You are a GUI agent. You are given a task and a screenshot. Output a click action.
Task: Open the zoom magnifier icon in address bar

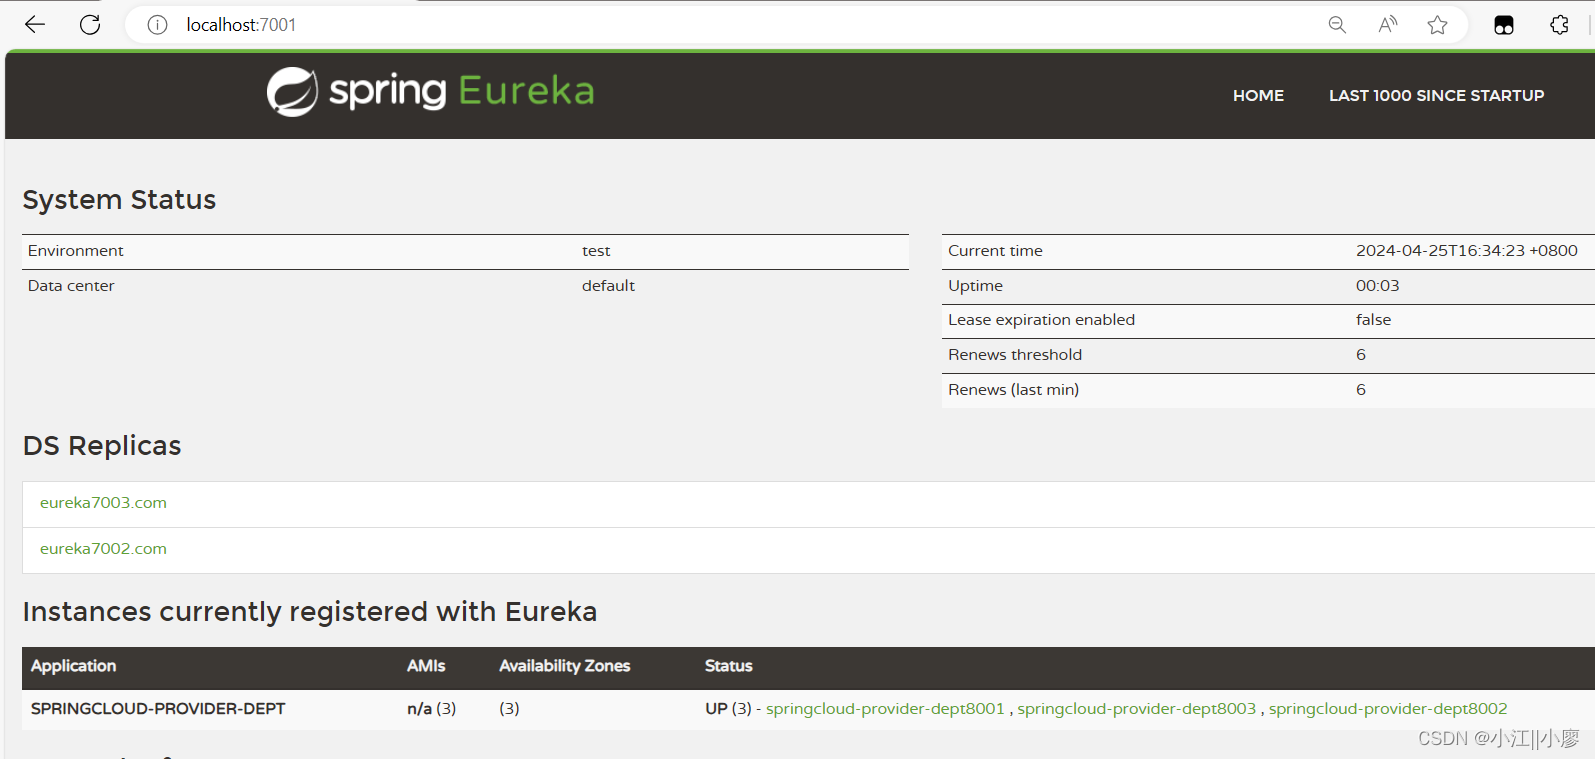pyautogui.click(x=1337, y=25)
